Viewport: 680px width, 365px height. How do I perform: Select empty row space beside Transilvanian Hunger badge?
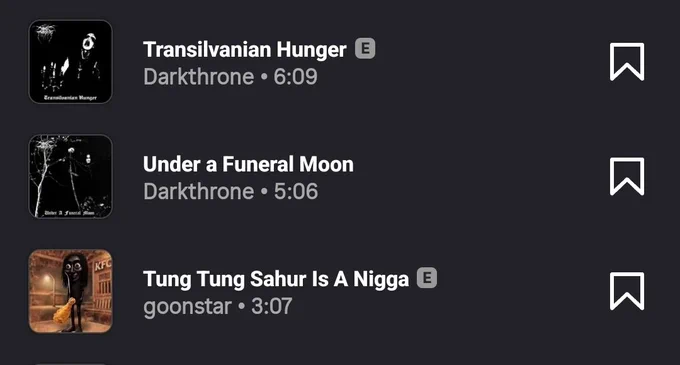[x=492, y=62]
